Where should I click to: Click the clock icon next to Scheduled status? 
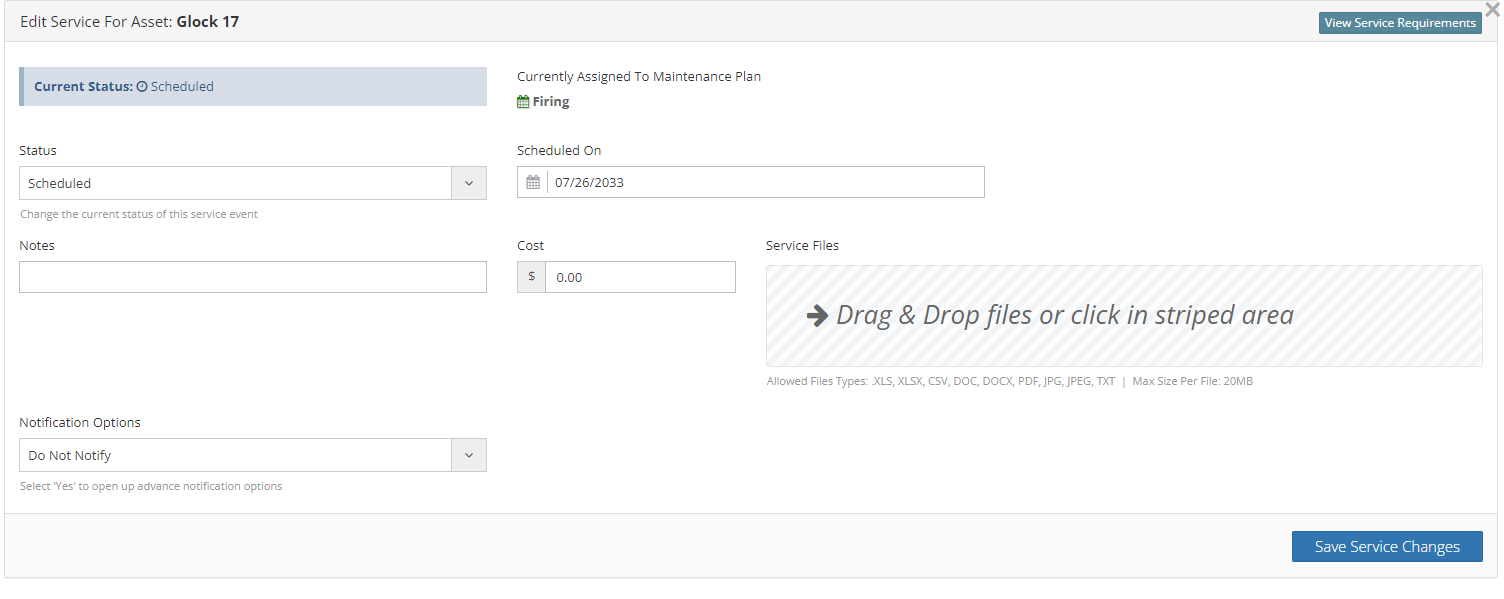[142, 87]
